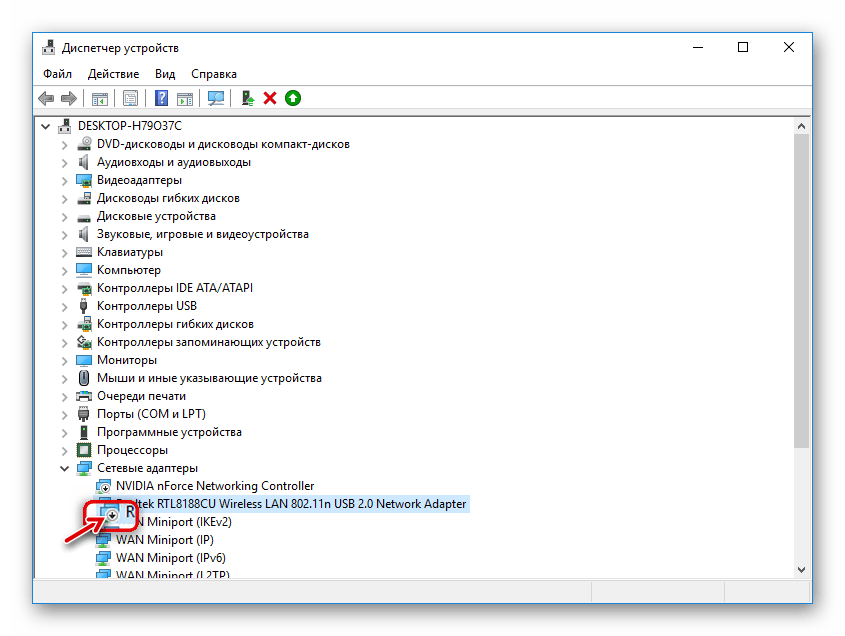The width and height of the screenshot is (845, 636).
Task: Expand the Клавиатуры category
Action: (x=65, y=253)
